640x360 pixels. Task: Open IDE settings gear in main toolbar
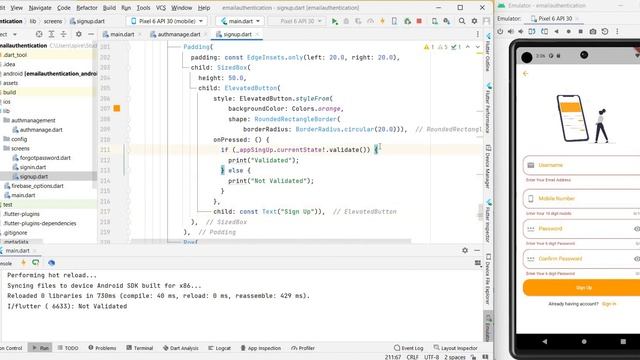474,21
